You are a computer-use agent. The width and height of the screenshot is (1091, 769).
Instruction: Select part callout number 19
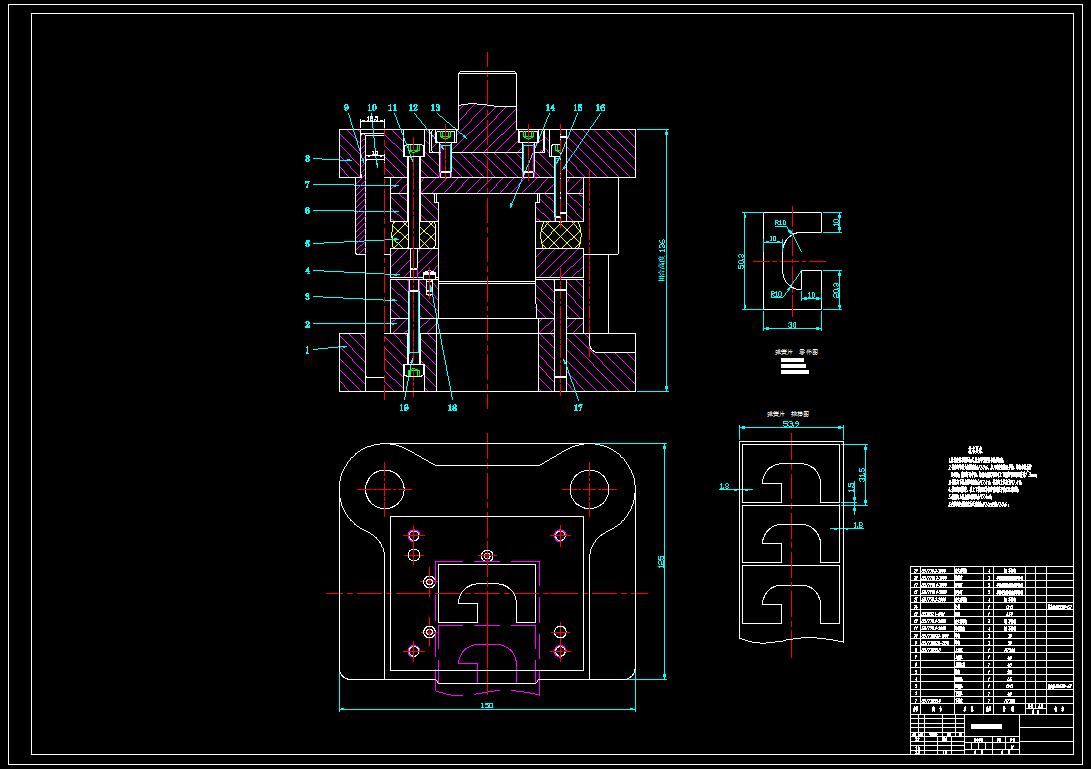404,408
